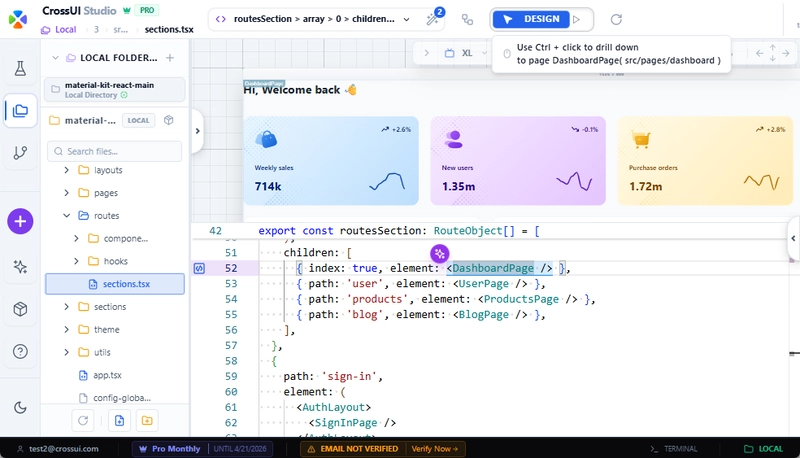Screen dimensions: 800x458
Task: Click ProductsPage in line 54
Action: click(x=521, y=299)
